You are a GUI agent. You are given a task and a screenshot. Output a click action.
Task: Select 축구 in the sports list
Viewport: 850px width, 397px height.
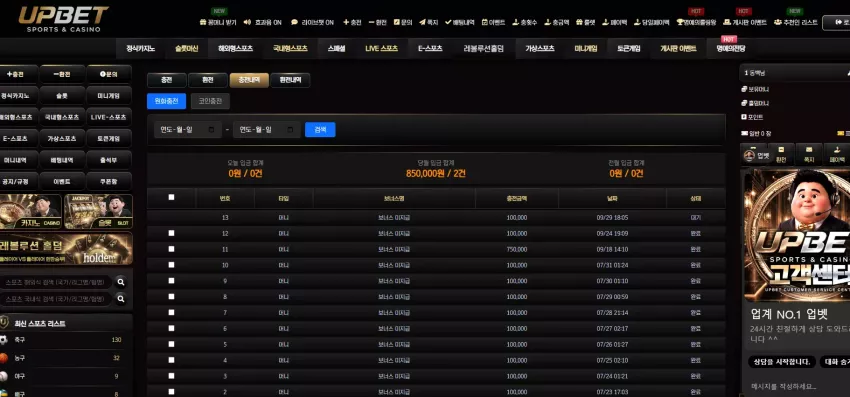click(66, 340)
